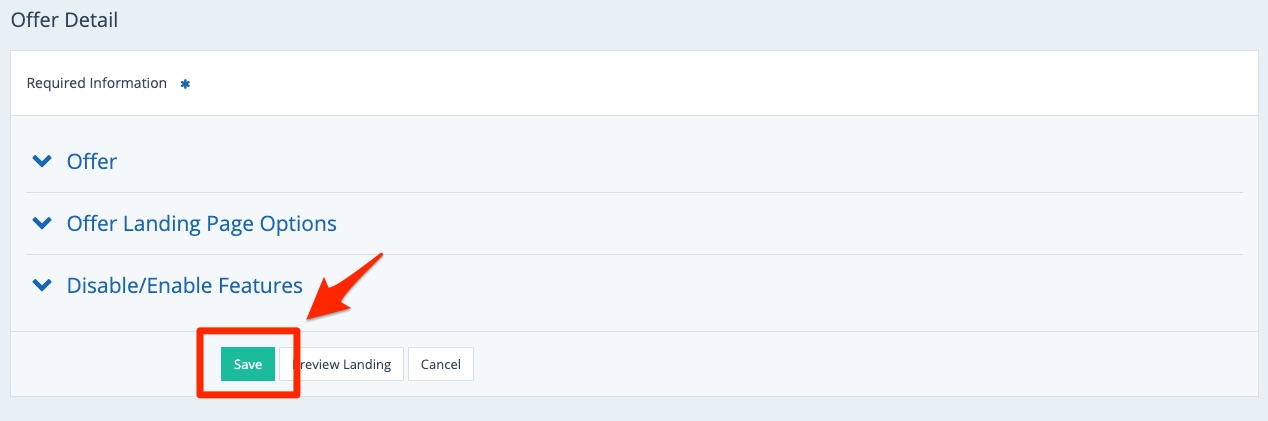Expand the Offer section chevron
The height and width of the screenshot is (421, 1268).
[42, 161]
